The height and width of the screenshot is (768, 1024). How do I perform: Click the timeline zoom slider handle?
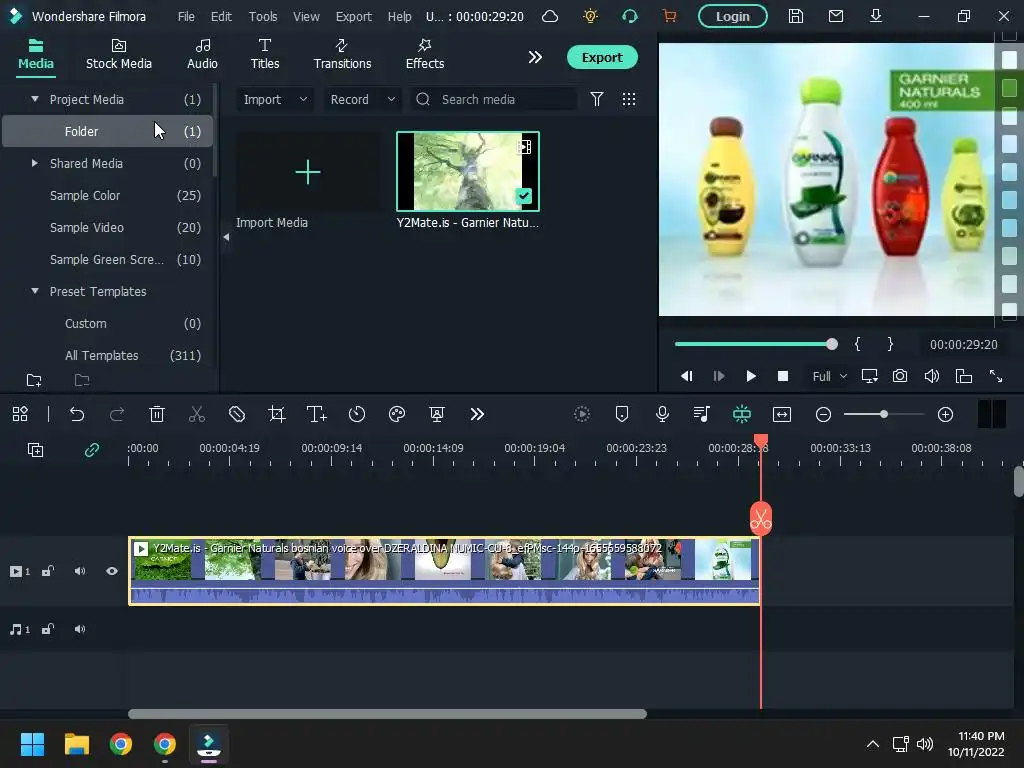tap(884, 414)
